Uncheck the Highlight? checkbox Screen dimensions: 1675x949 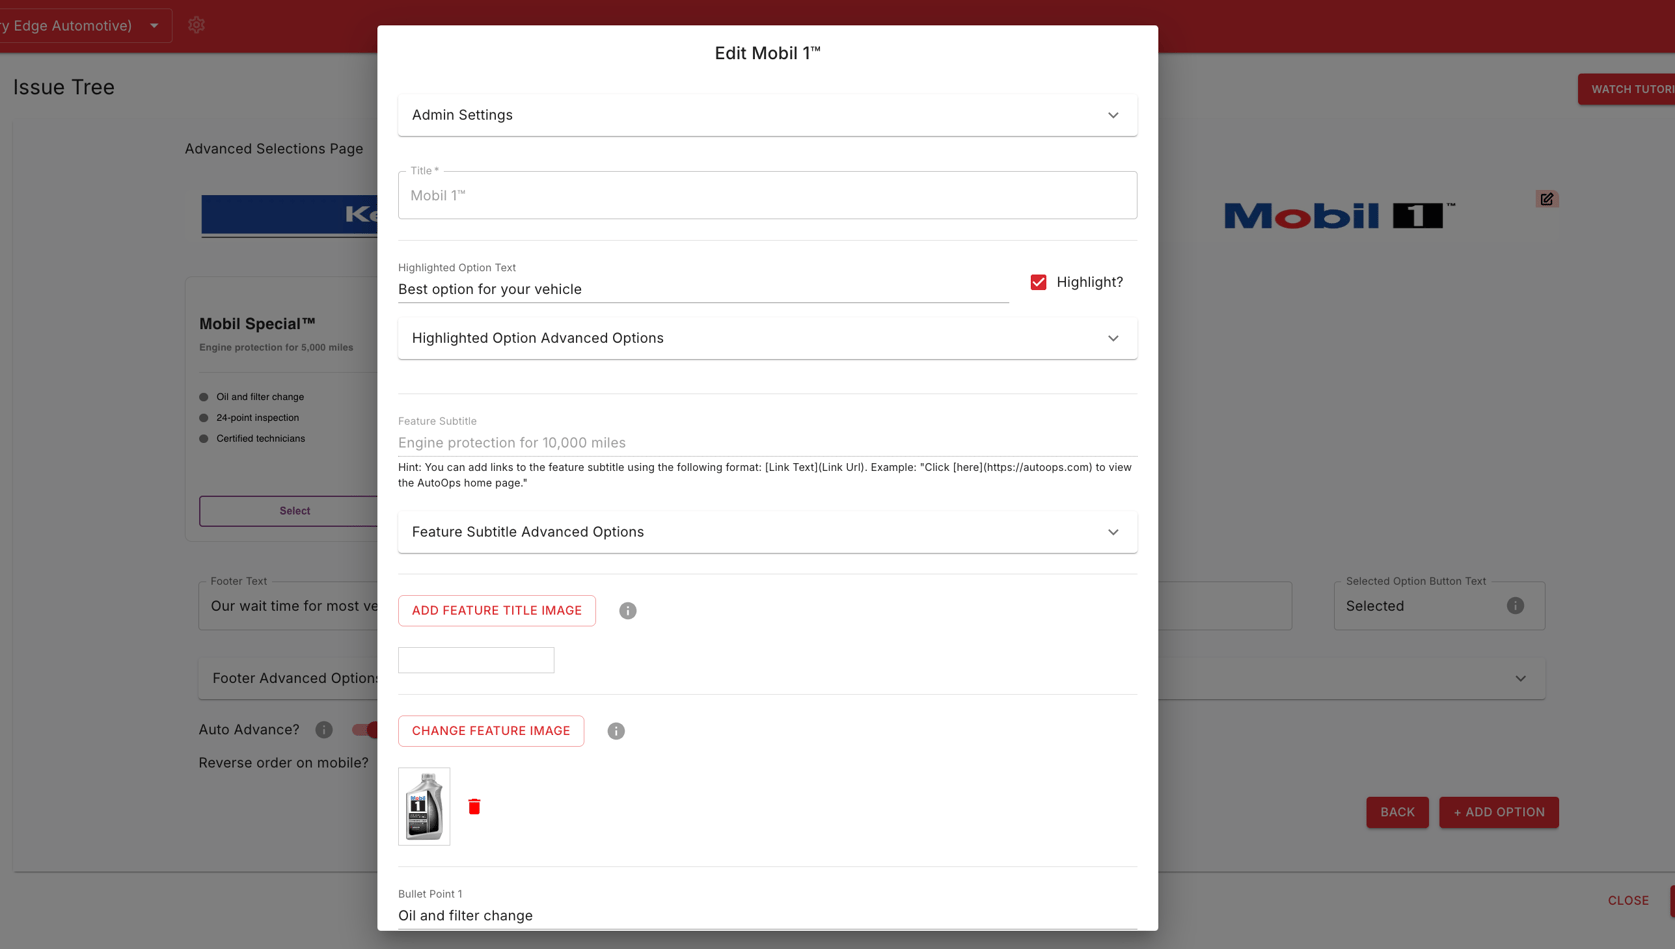pyautogui.click(x=1038, y=282)
